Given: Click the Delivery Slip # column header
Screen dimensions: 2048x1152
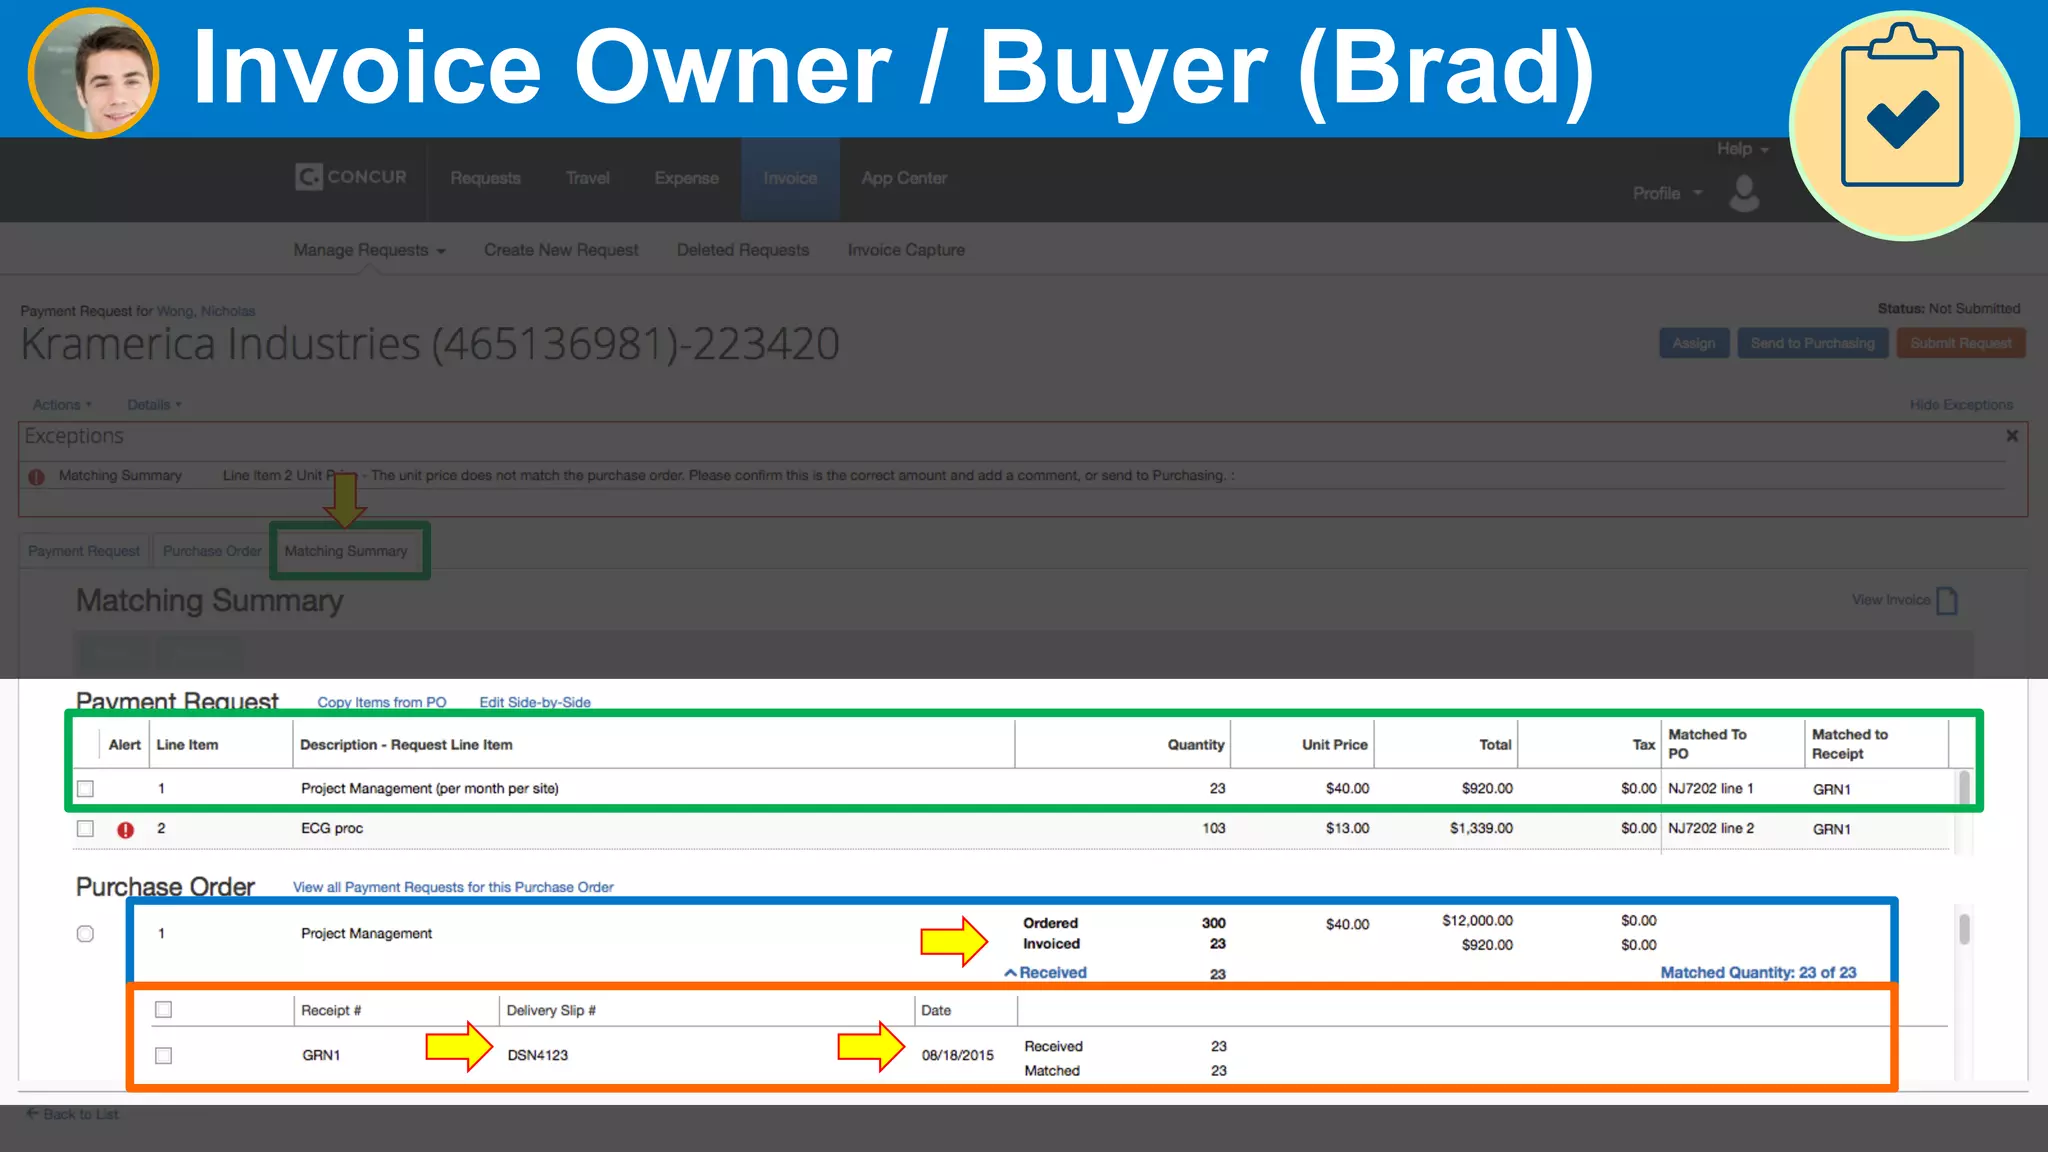Looking at the screenshot, I should (x=551, y=1011).
